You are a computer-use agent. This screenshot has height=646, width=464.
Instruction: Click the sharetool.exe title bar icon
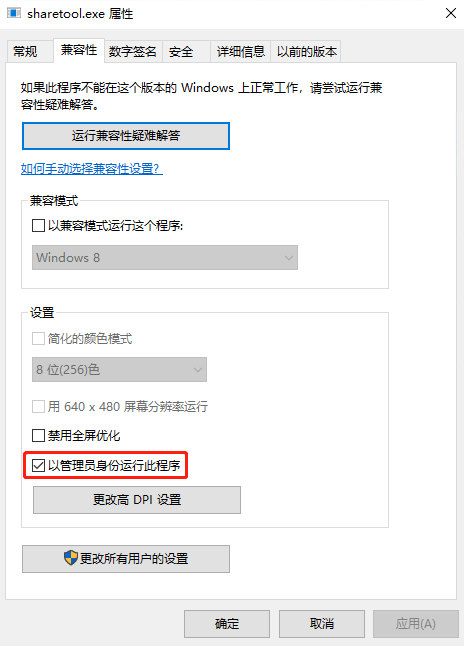(14, 13)
